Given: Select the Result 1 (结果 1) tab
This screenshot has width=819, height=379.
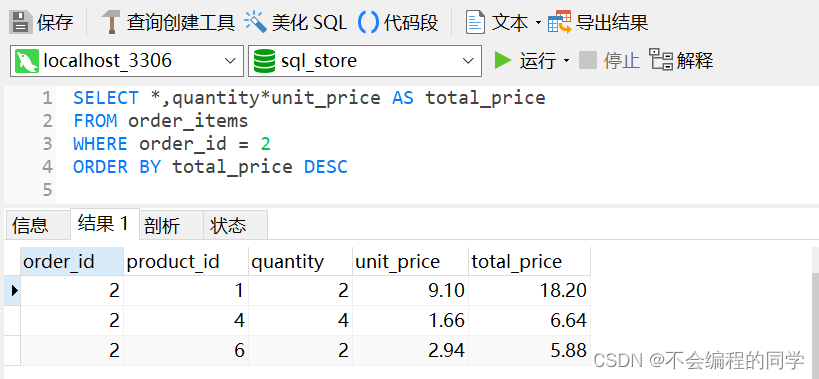Looking at the screenshot, I should pyautogui.click(x=104, y=224).
